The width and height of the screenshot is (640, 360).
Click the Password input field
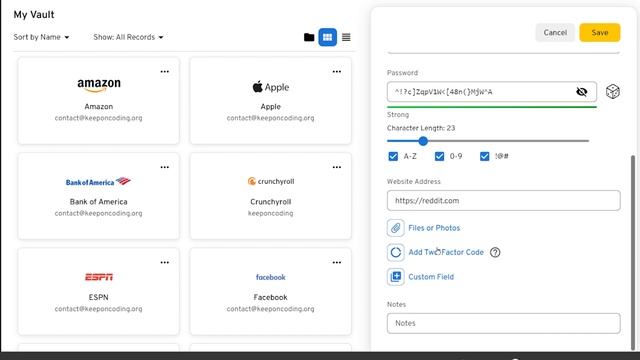pos(492,92)
